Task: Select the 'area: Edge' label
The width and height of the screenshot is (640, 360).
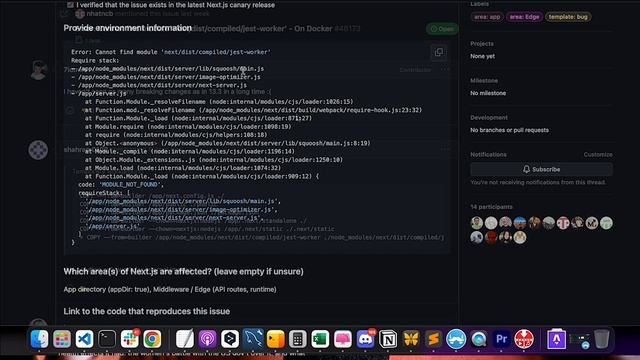Action: [x=524, y=17]
